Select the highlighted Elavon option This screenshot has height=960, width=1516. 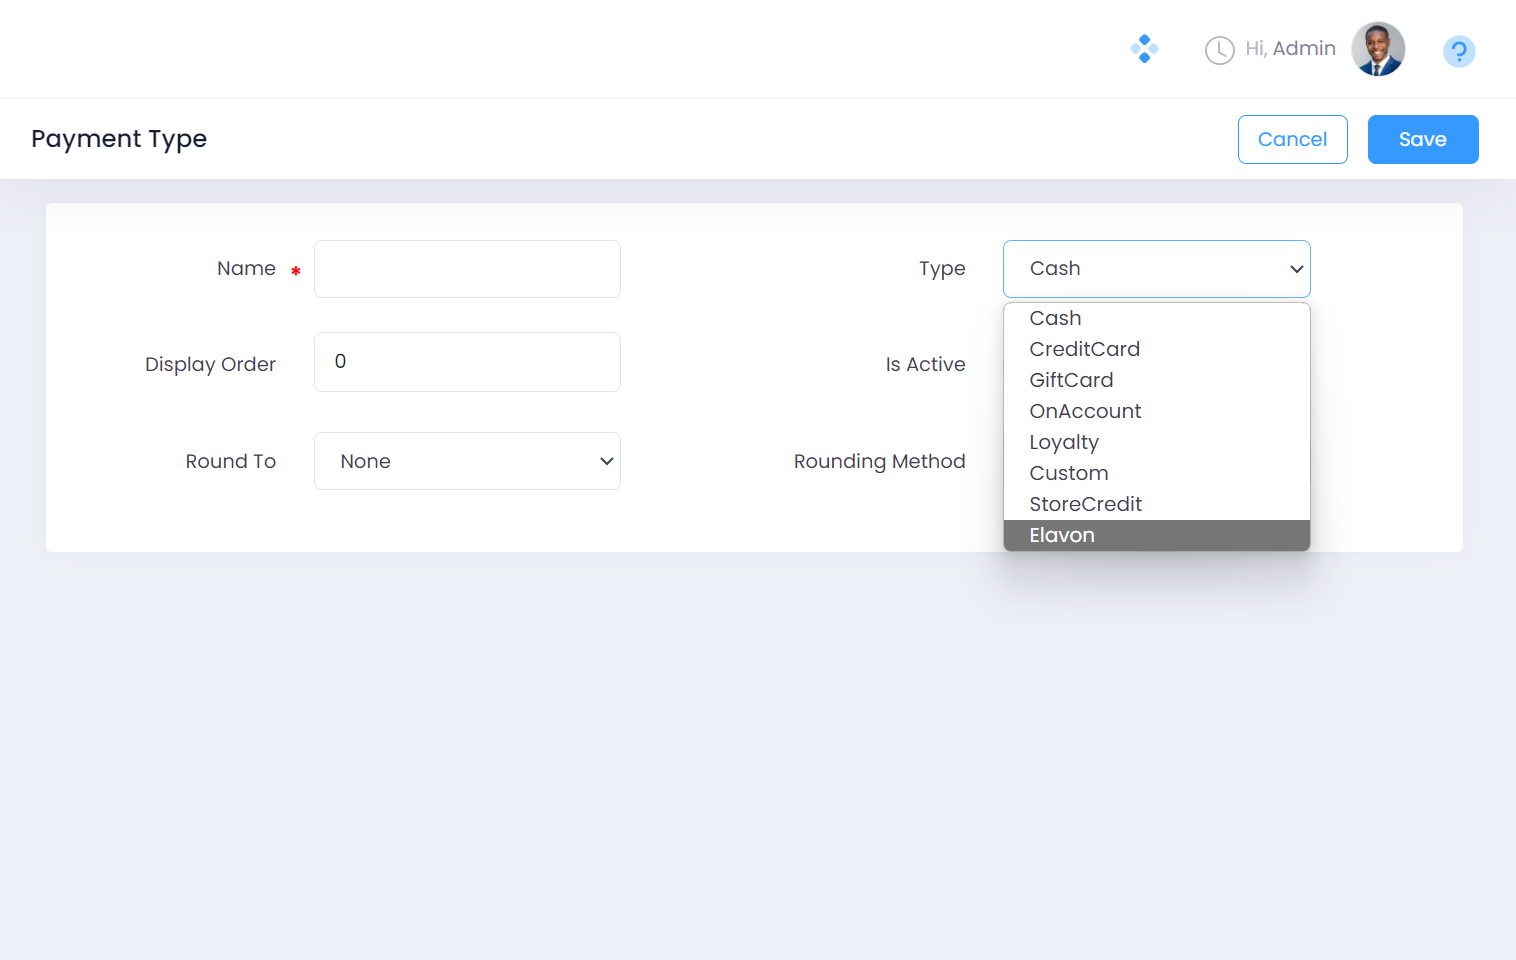[x=1062, y=535]
